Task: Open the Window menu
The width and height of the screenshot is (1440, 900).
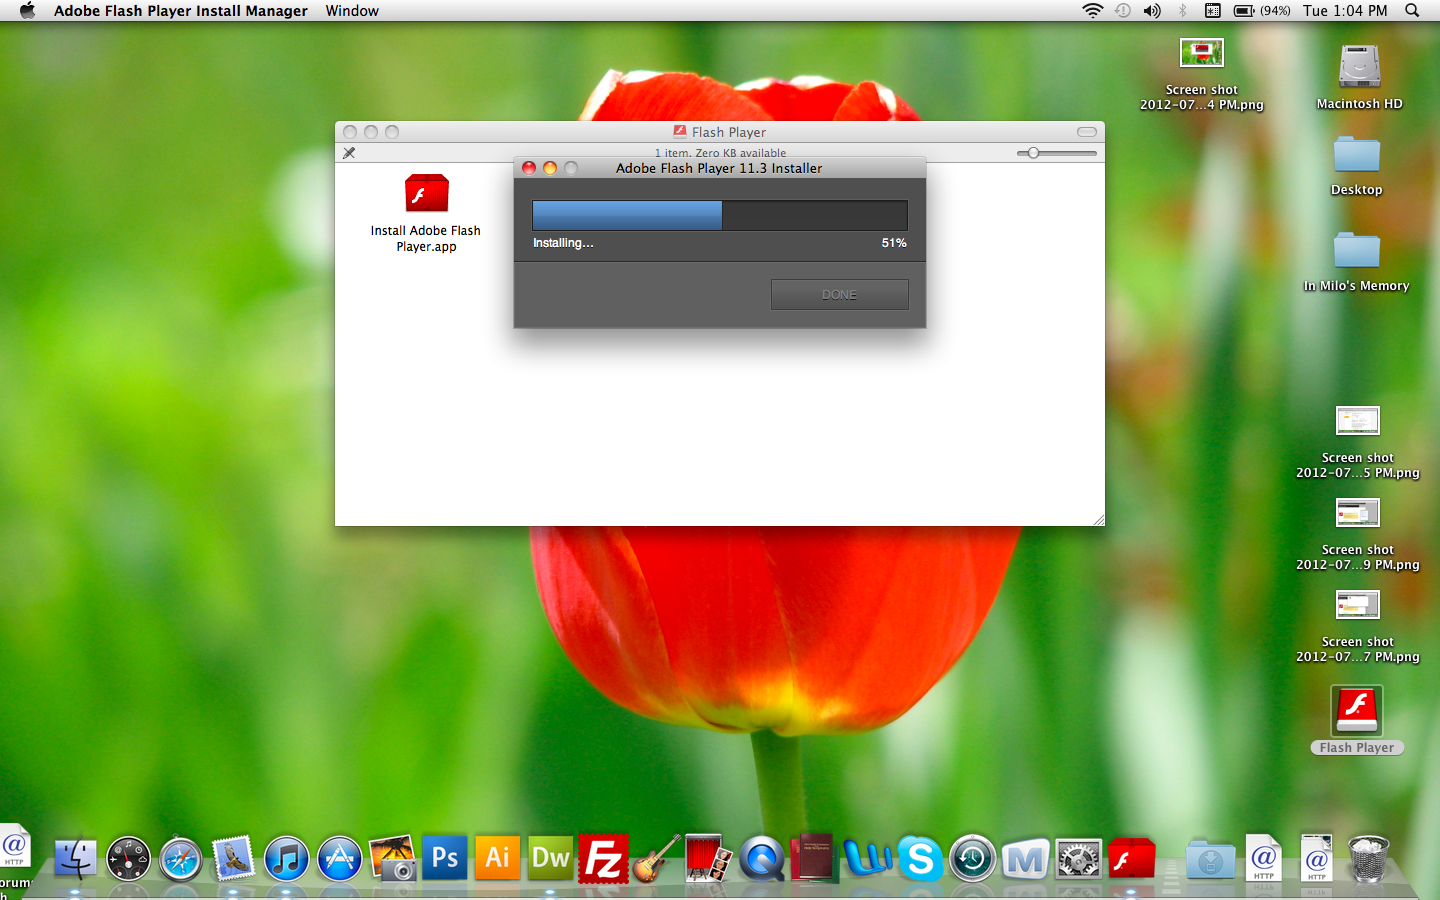Action: pos(352,11)
